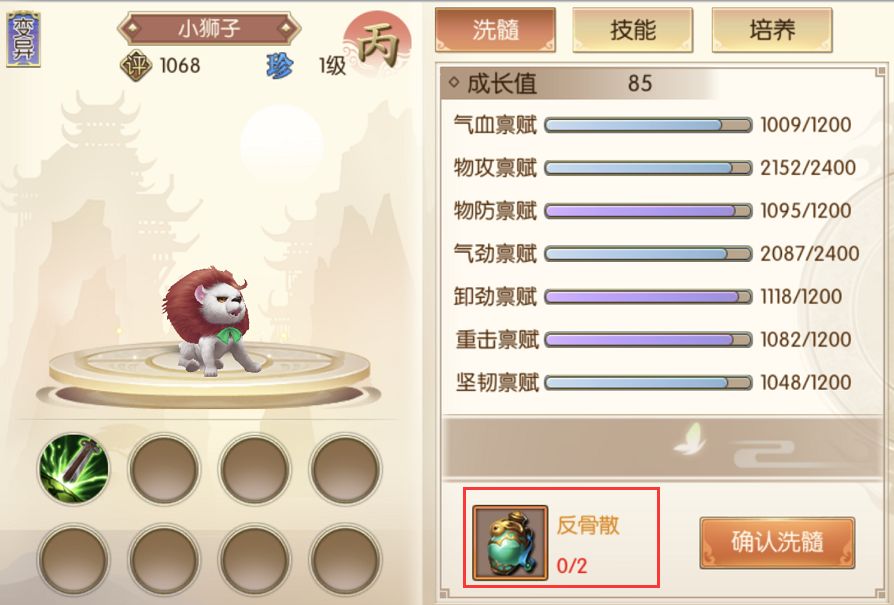Tap the 评 score emblem icon
894x605 pixels.
coord(136,66)
